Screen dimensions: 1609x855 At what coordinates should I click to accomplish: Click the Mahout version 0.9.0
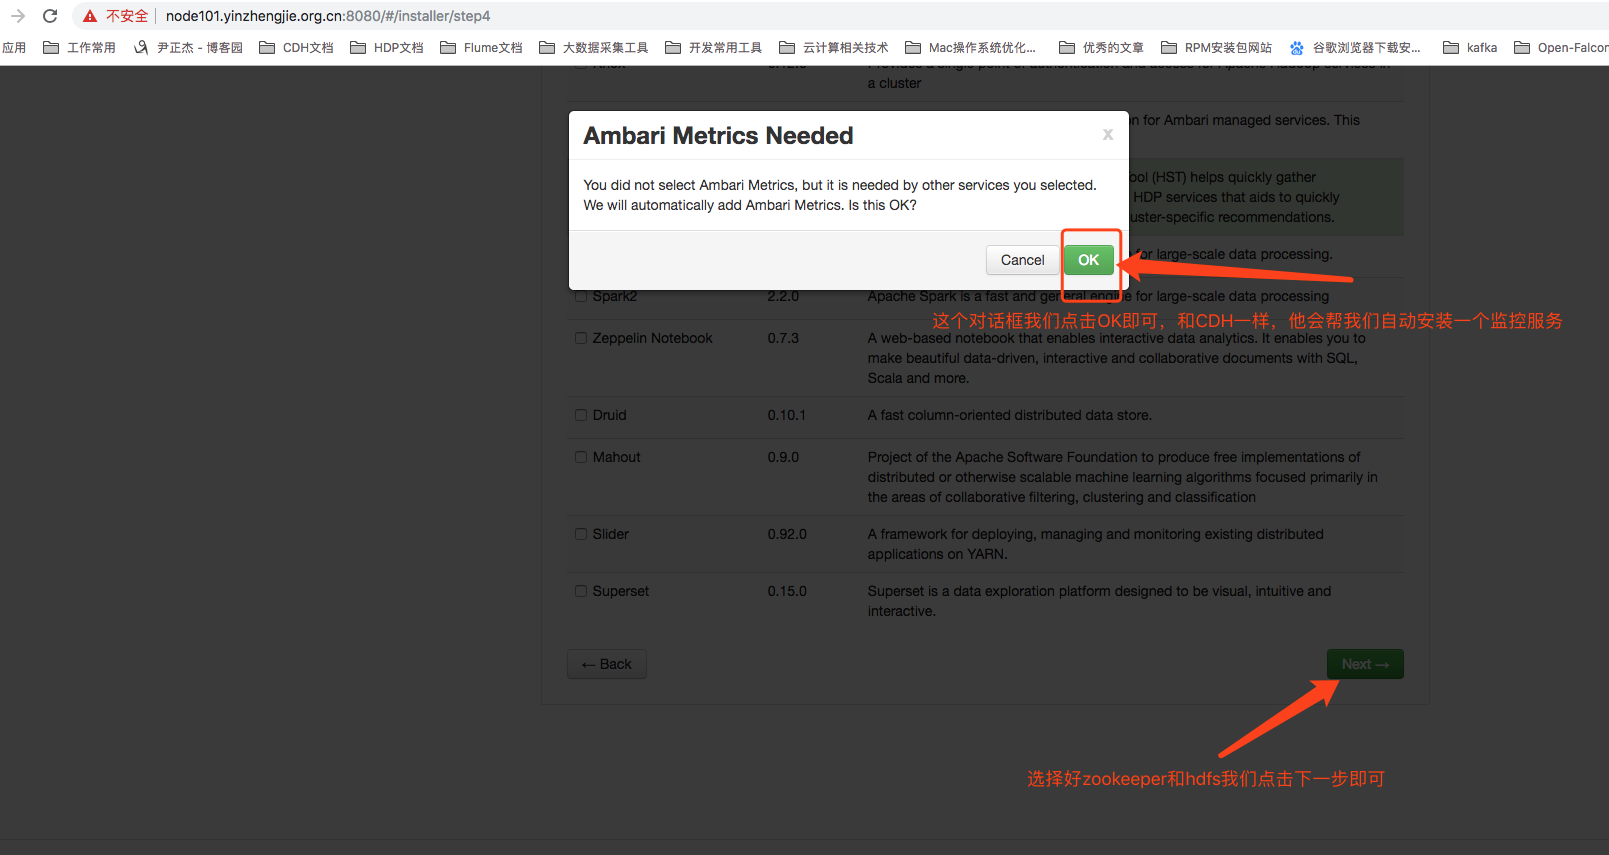pyautogui.click(x=783, y=457)
